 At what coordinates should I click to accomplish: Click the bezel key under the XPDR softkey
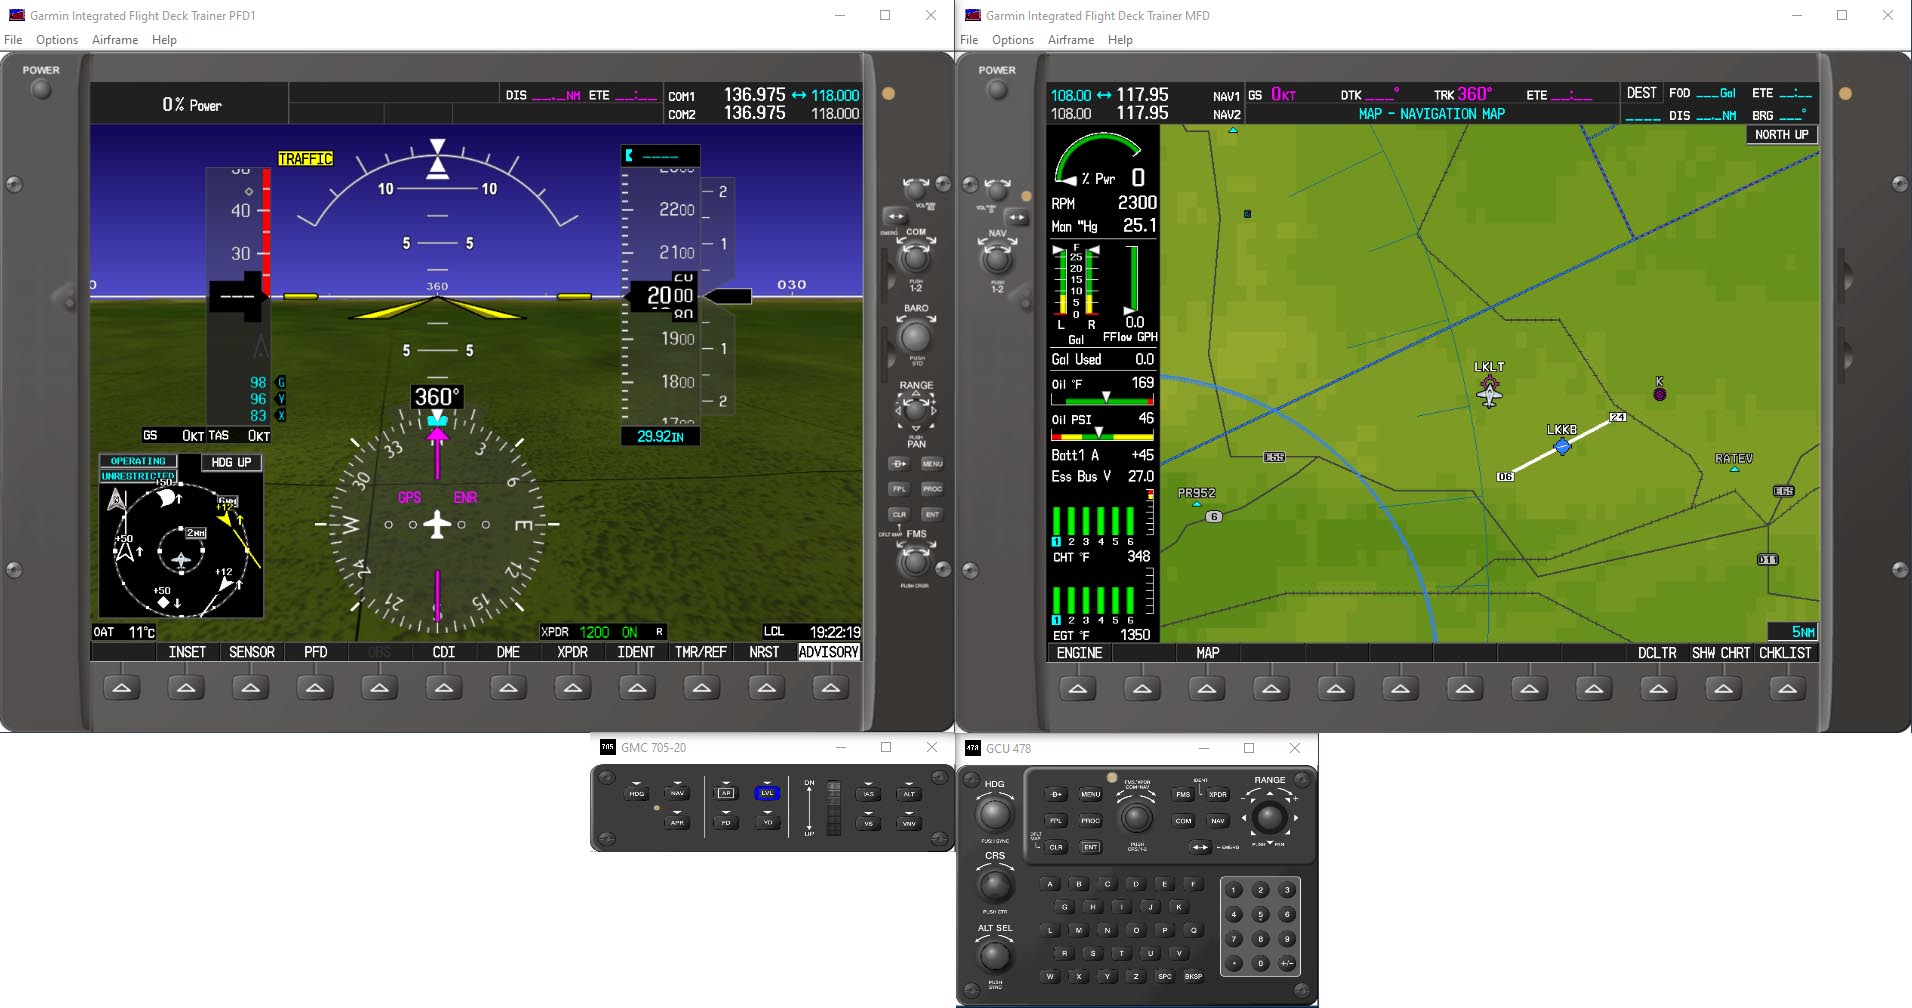(572, 688)
